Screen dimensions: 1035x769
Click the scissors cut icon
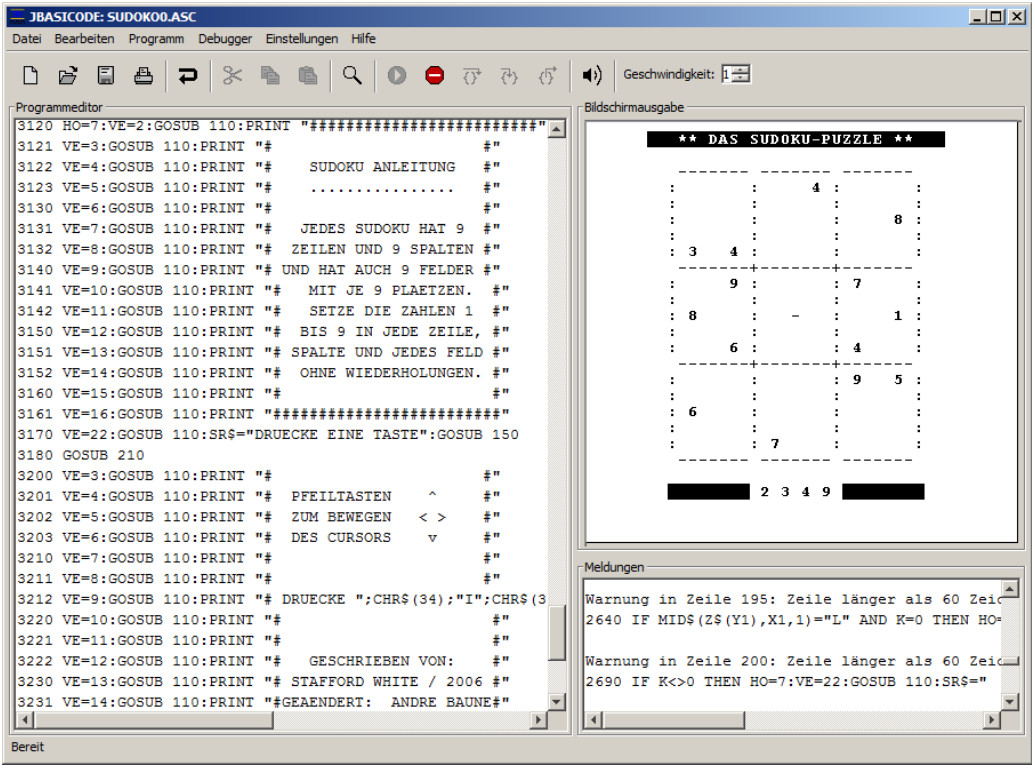coord(232,75)
